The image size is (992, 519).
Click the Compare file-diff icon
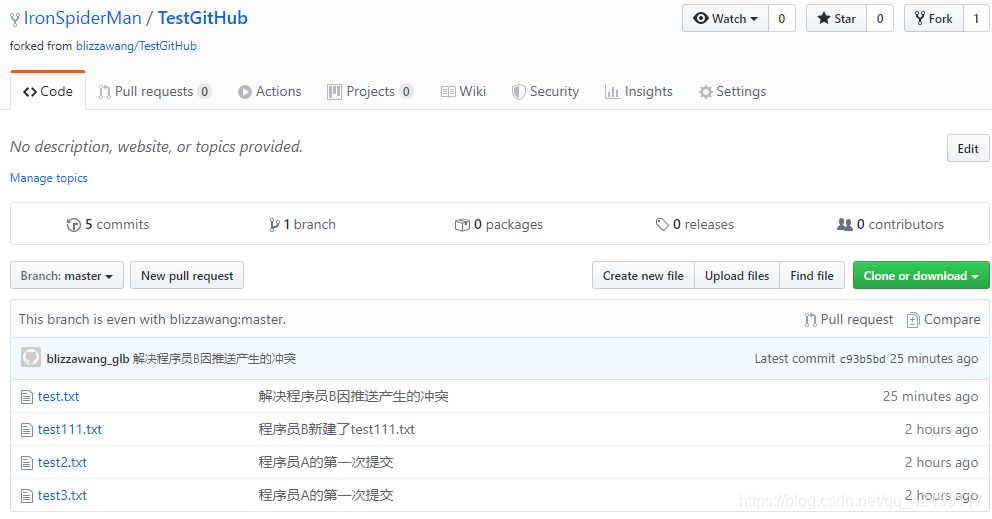[x=913, y=320]
